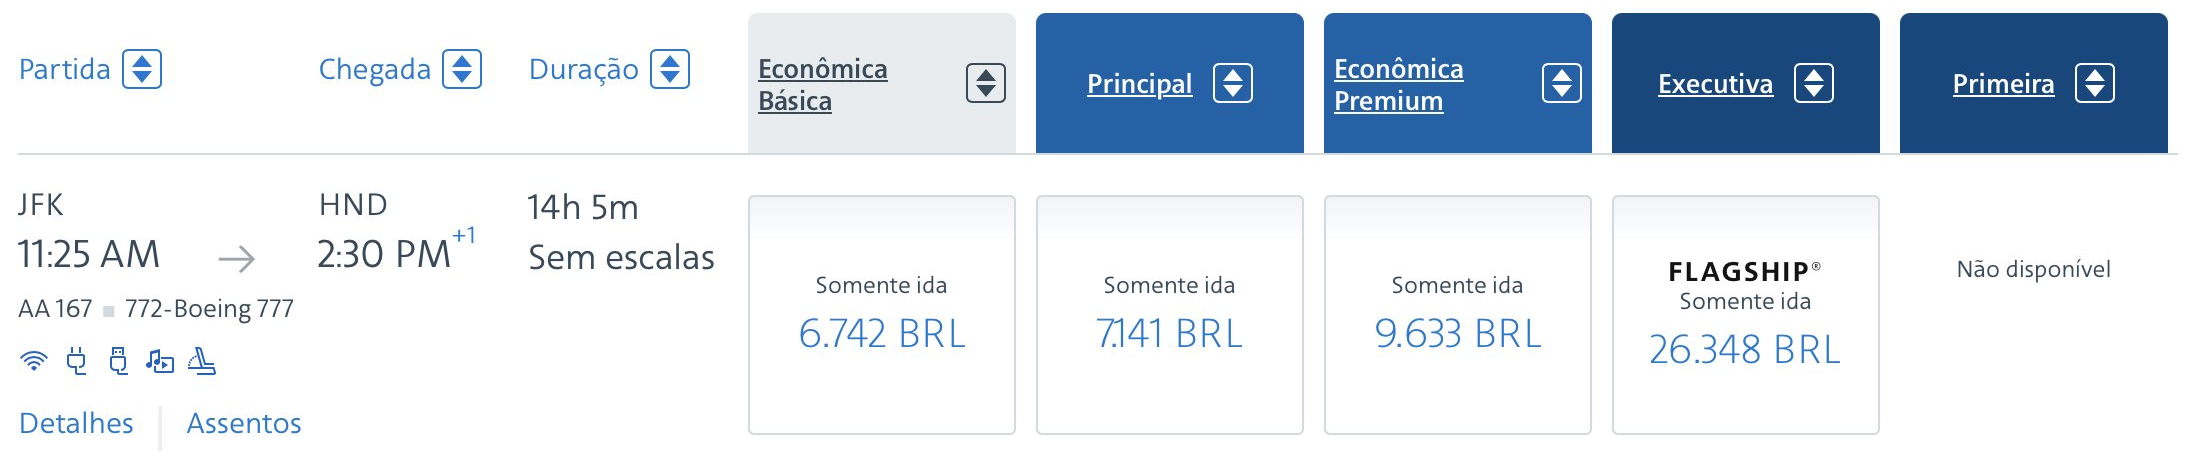Choose the Flagship 26.348 BRL fare
Screen dimensions: 2190x456
[1746, 315]
